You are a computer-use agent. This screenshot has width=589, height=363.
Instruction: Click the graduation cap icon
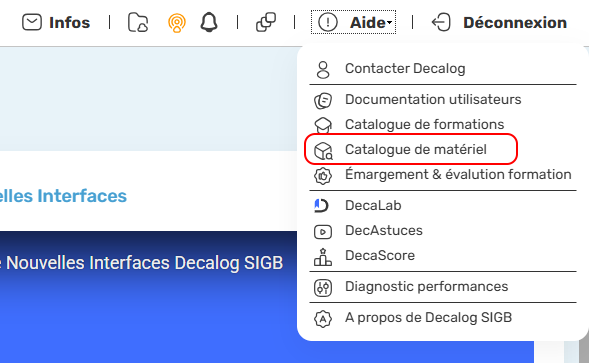[x=323, y=125]
